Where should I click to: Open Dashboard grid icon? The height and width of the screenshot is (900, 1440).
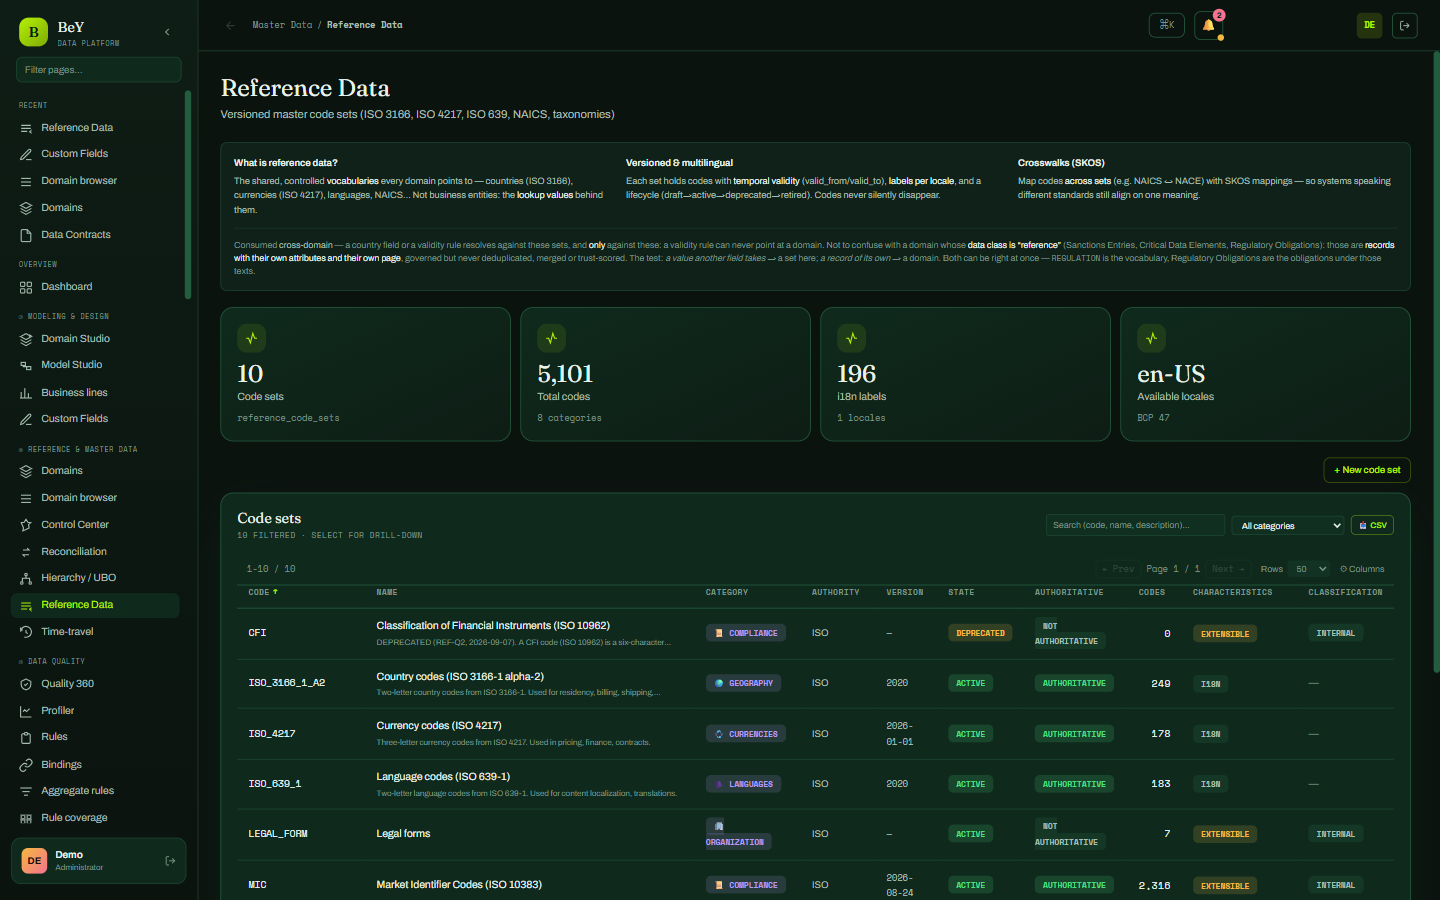point(26,287)
